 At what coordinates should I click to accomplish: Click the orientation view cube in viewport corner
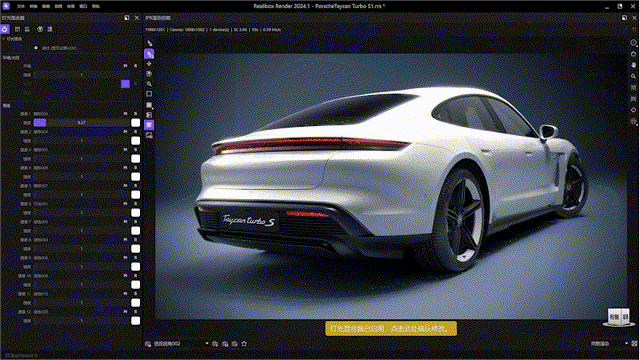pos(619,317)
